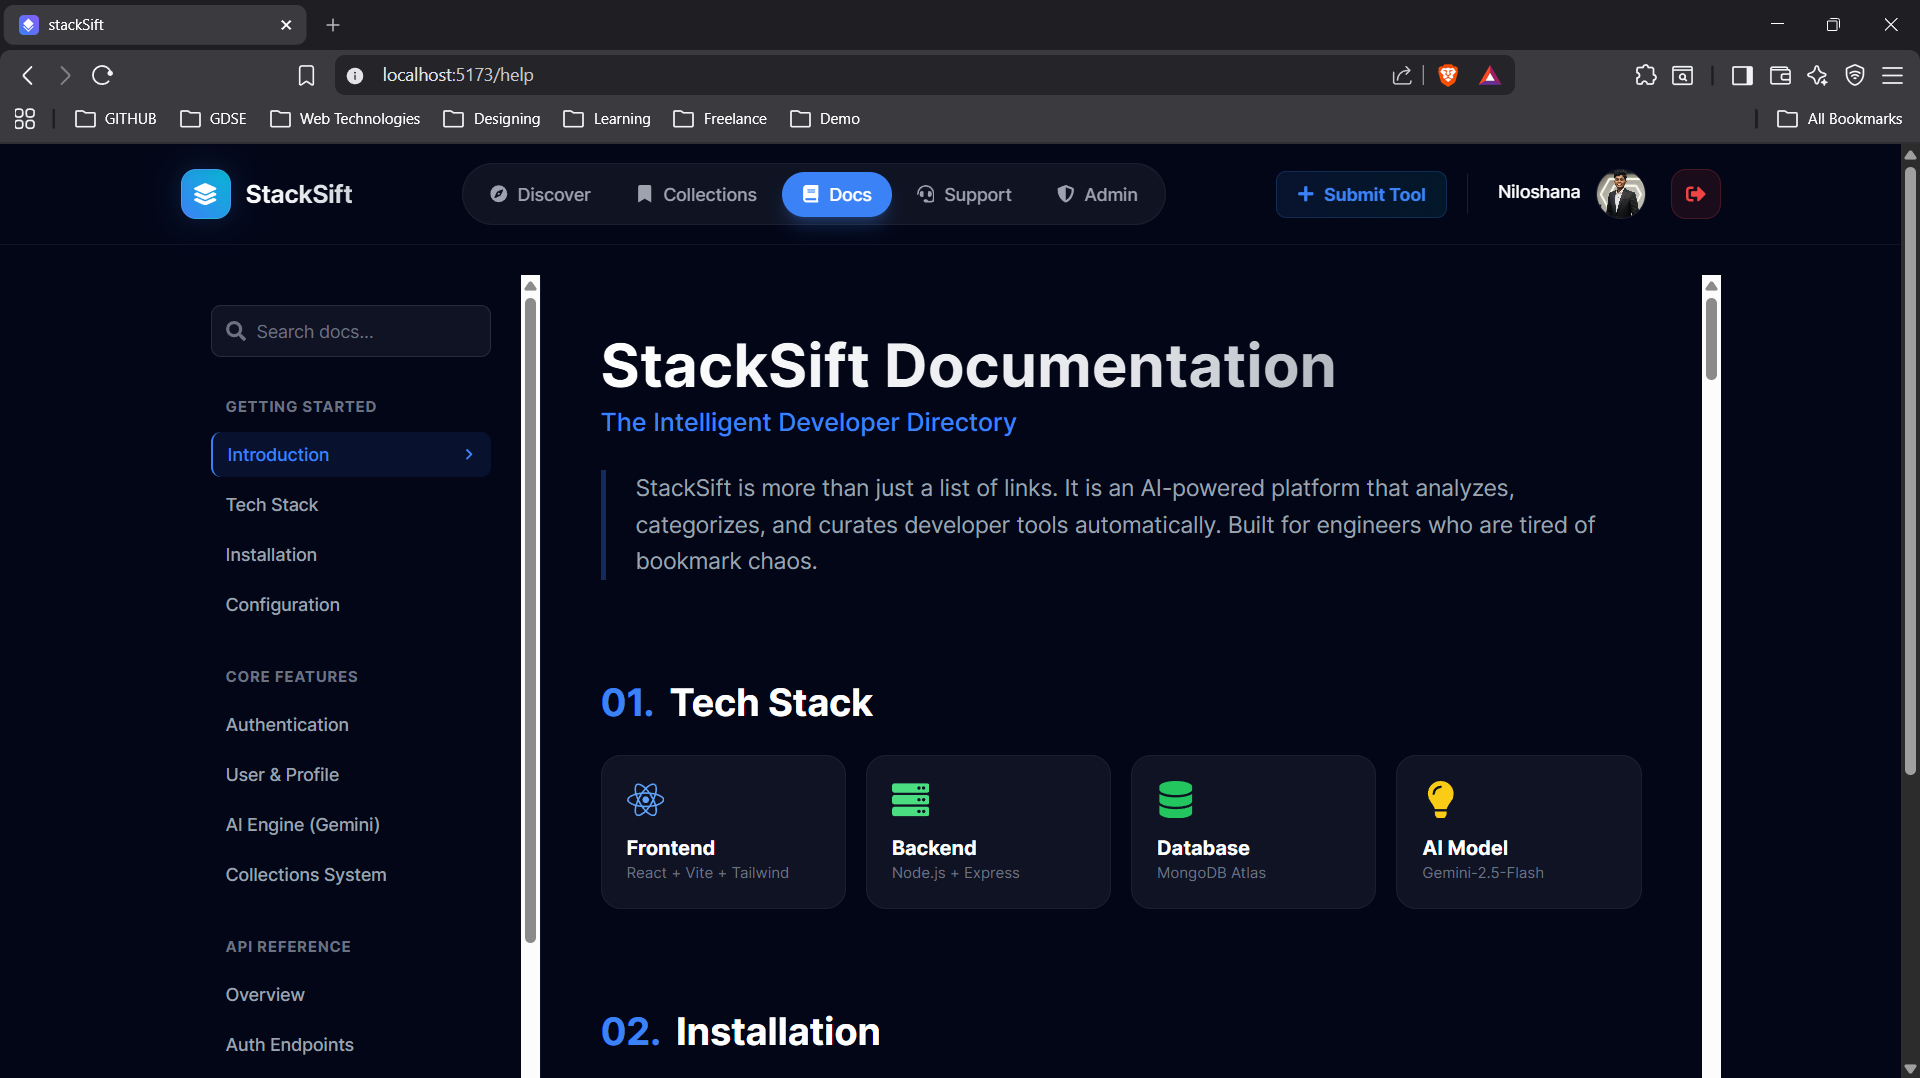Viewport: 1920px width, 1078px height.
Task: Close the stackSift browser tab
Action: (286, 25)
